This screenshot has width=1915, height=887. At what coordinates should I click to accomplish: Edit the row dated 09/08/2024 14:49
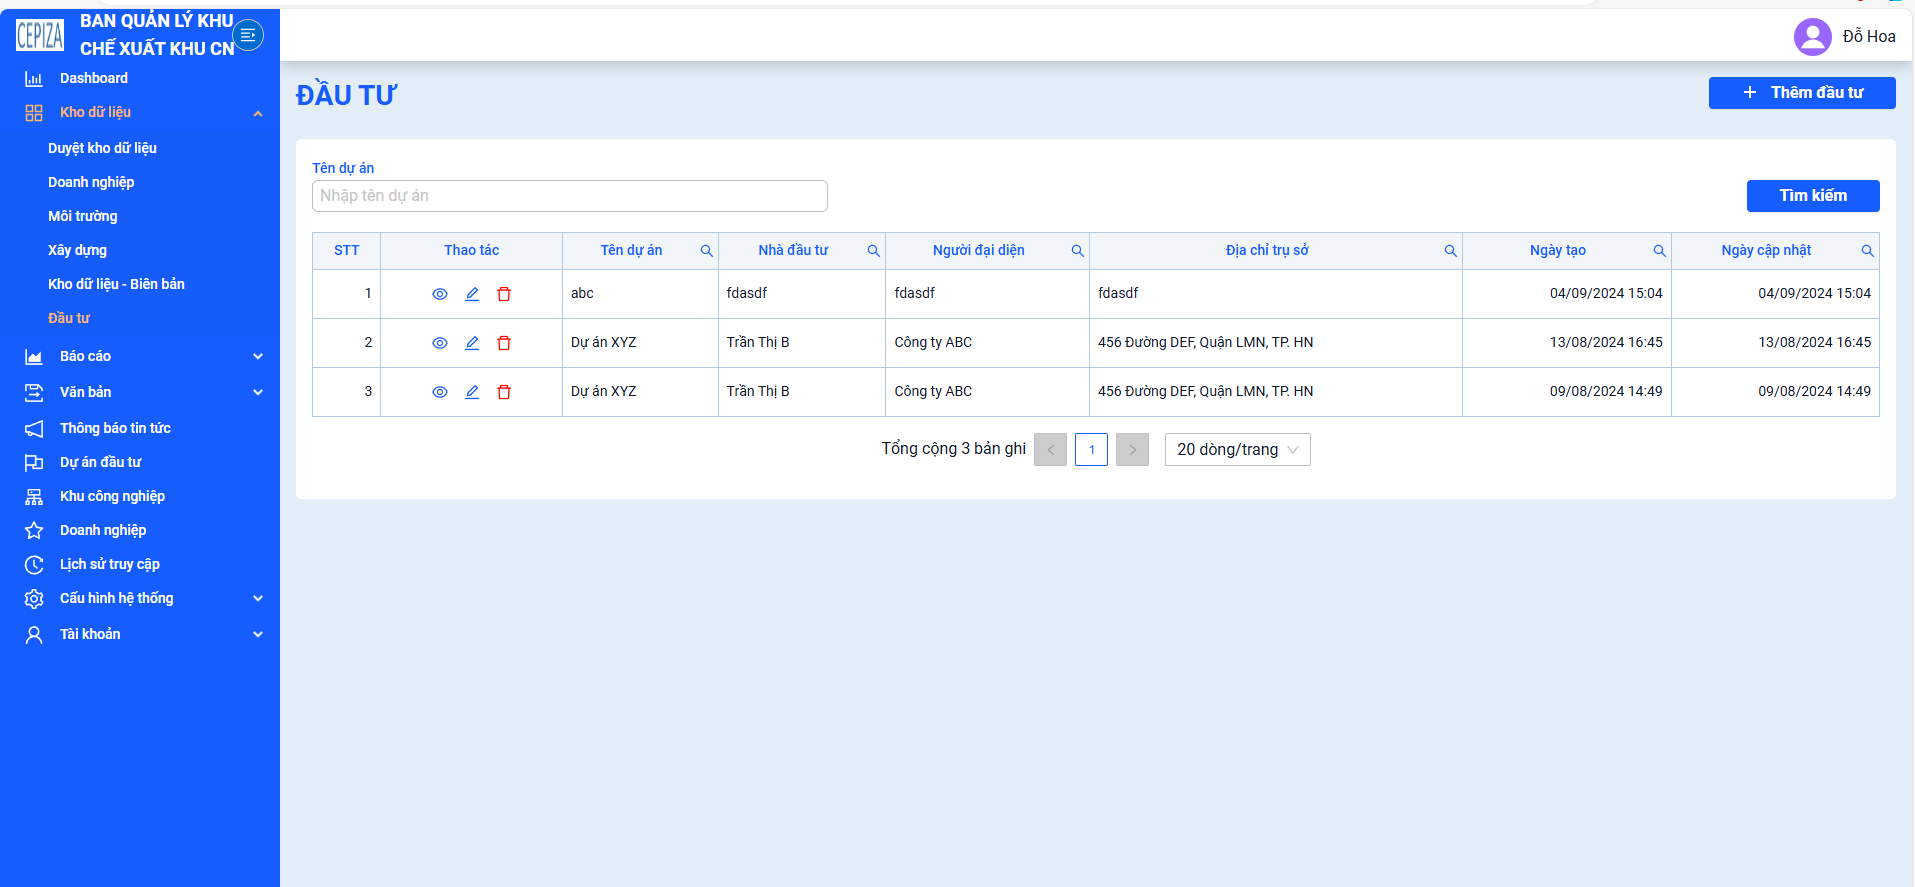click(472, 392)
